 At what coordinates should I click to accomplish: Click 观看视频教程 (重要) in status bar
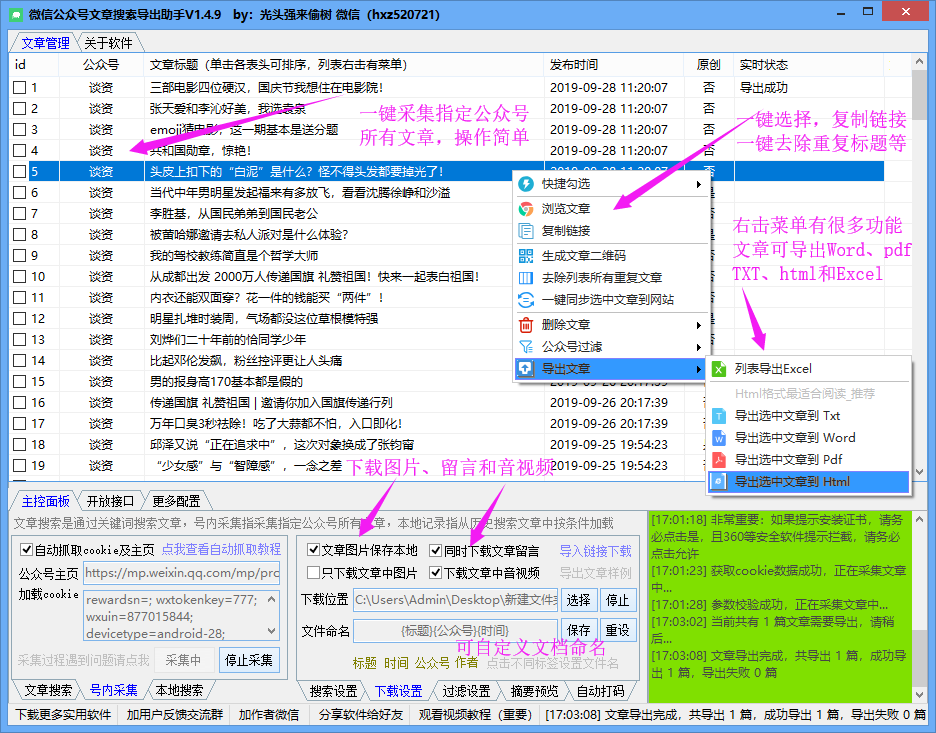(475, 714)
